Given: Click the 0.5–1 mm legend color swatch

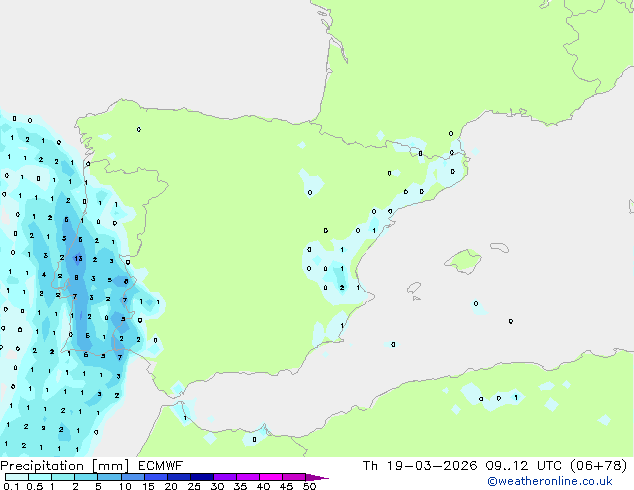Looking at the screenshot, I should tap(40, 477).
